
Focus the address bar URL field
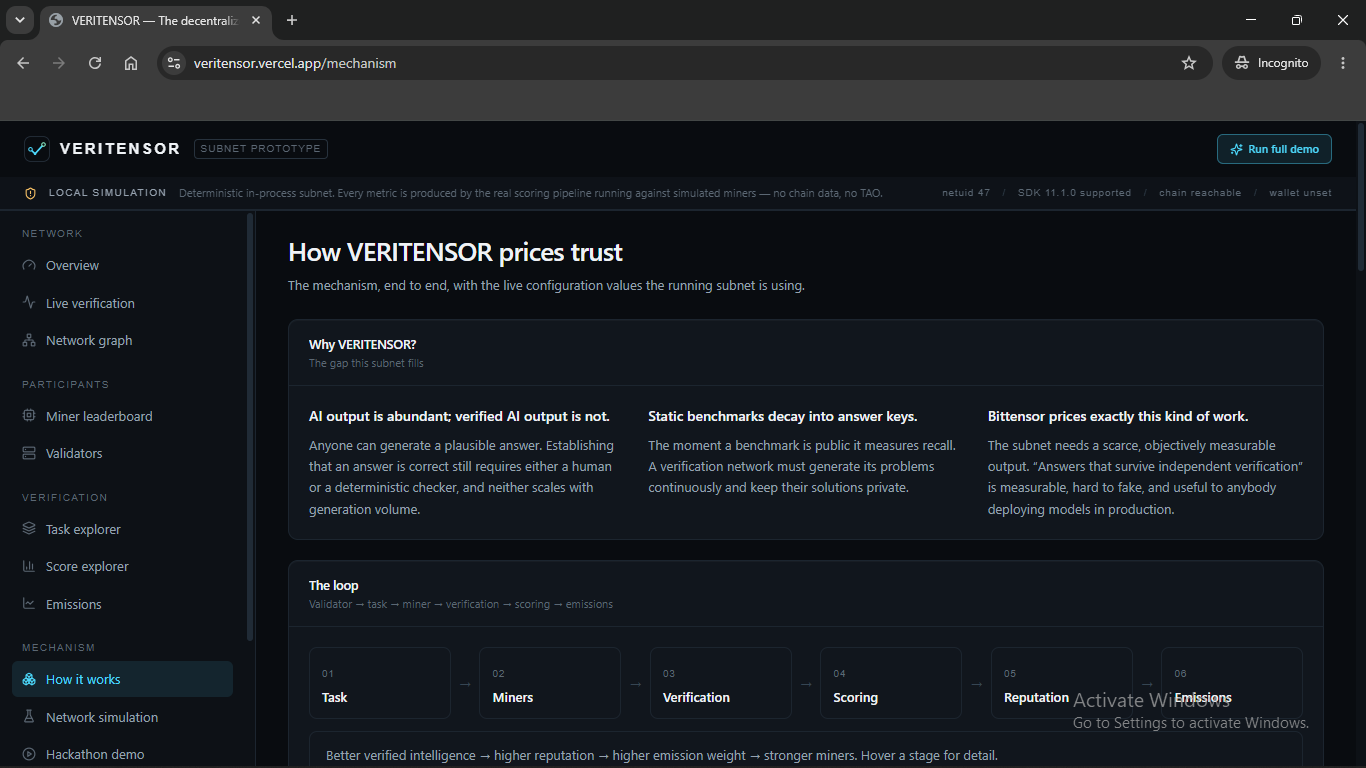(685, 63)
